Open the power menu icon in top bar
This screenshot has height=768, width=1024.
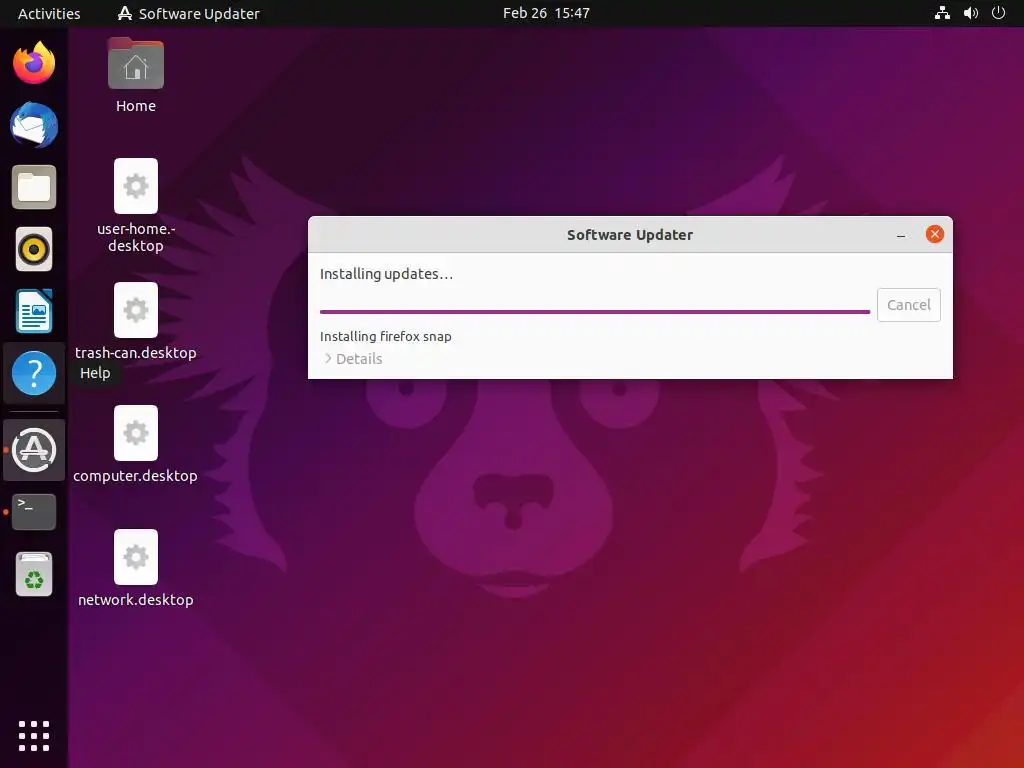pos(998,13)
